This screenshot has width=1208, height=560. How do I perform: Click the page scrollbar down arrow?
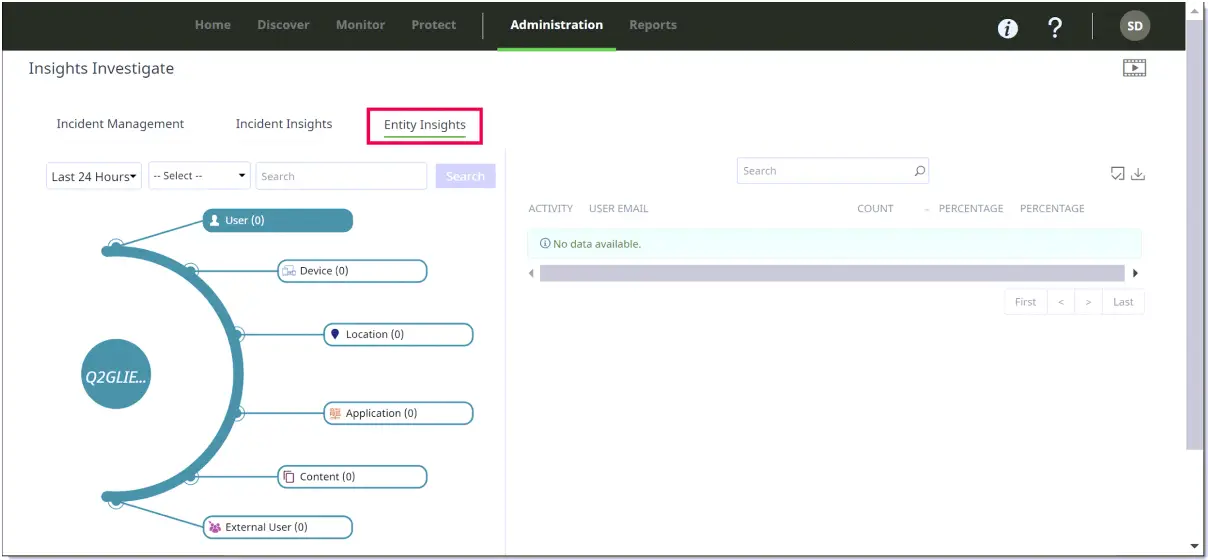1195,546
